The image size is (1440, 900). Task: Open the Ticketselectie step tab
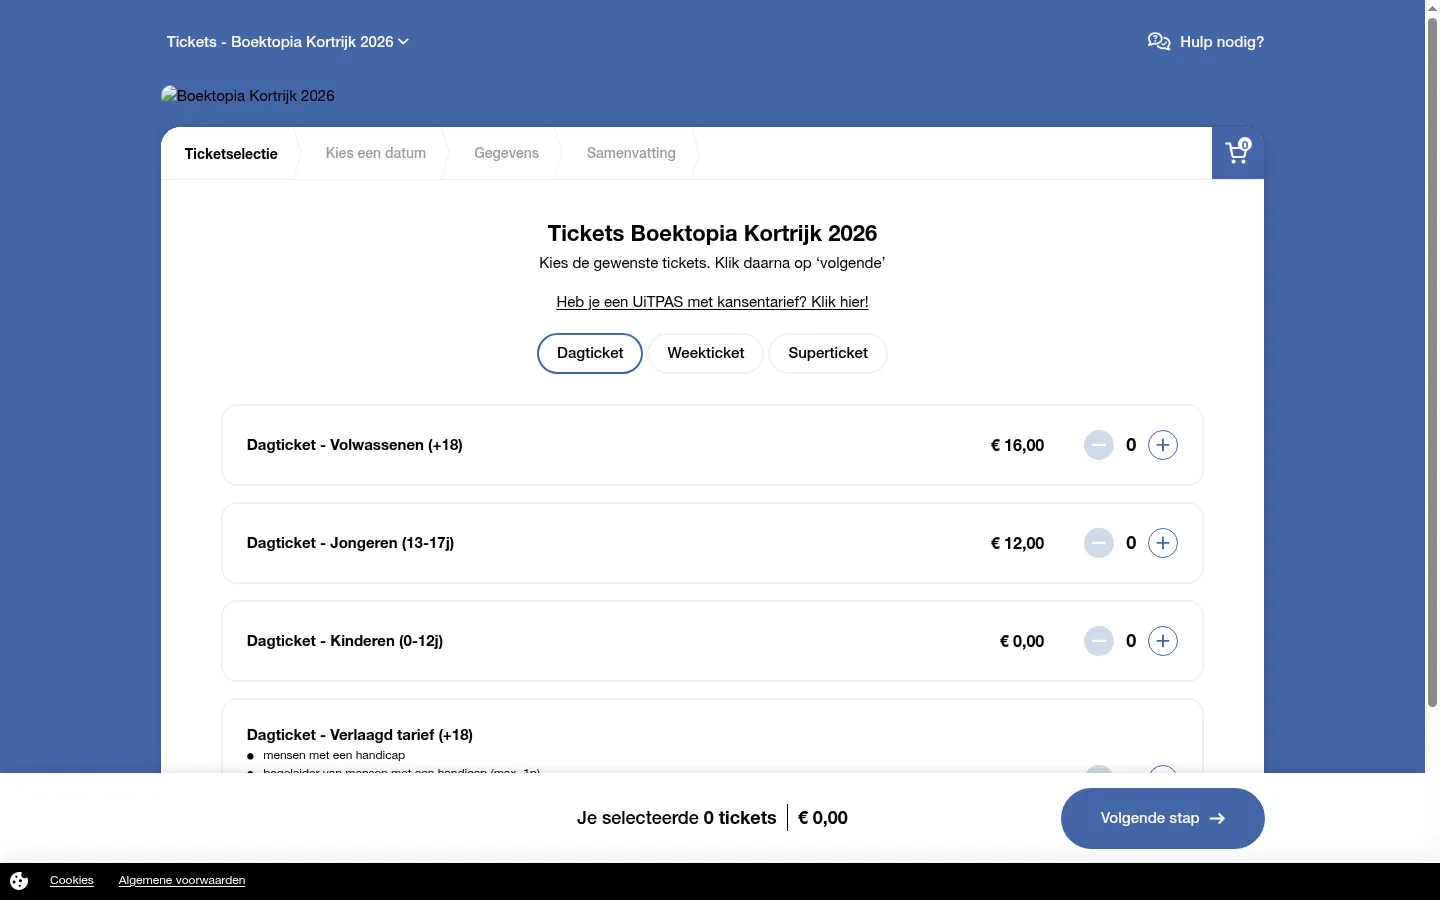tap(231, 153)
